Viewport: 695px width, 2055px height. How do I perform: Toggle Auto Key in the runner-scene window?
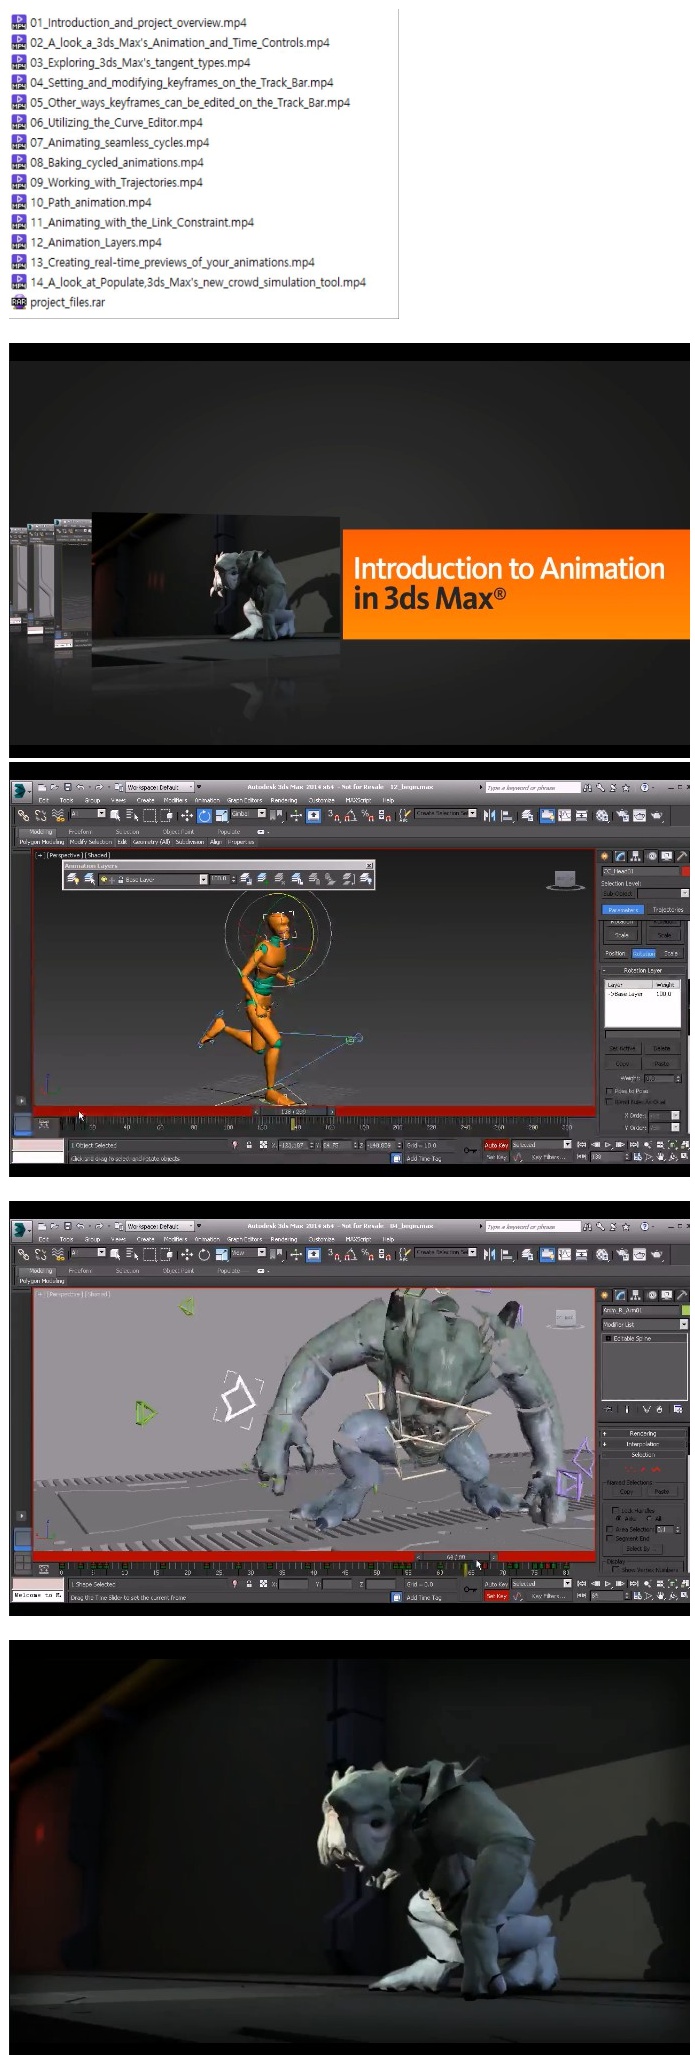pyautogui.click(x=497, y=1145)
